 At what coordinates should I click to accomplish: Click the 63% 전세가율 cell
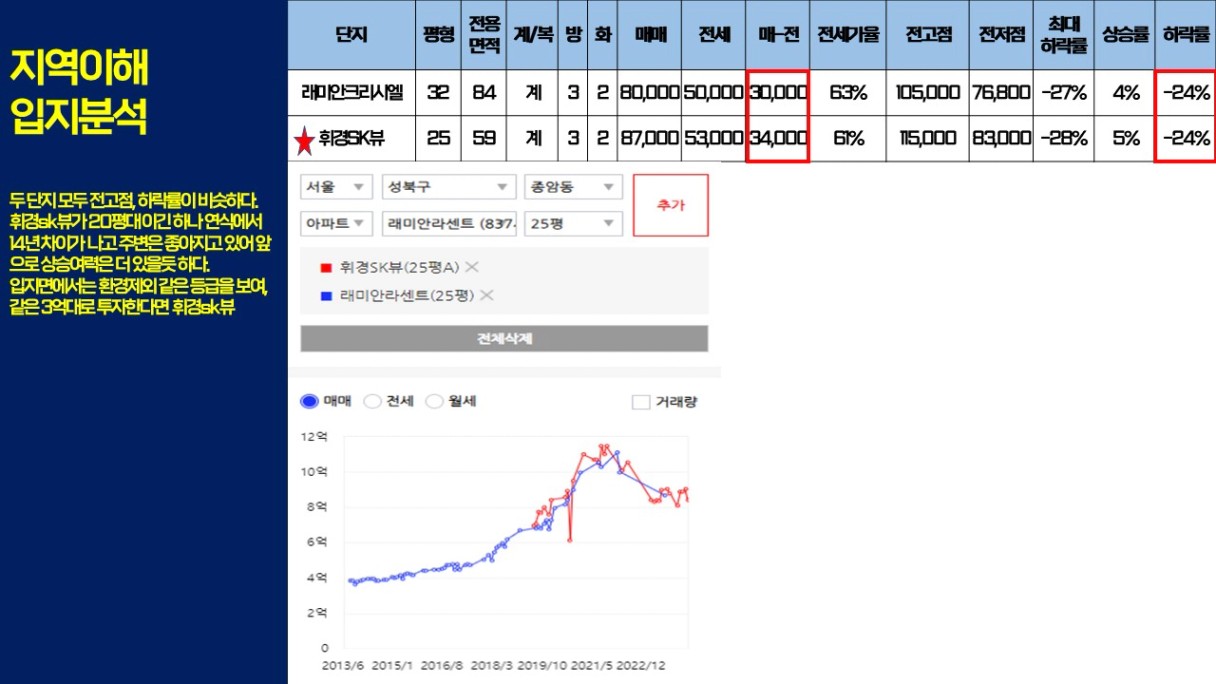[x=848, y=93]
